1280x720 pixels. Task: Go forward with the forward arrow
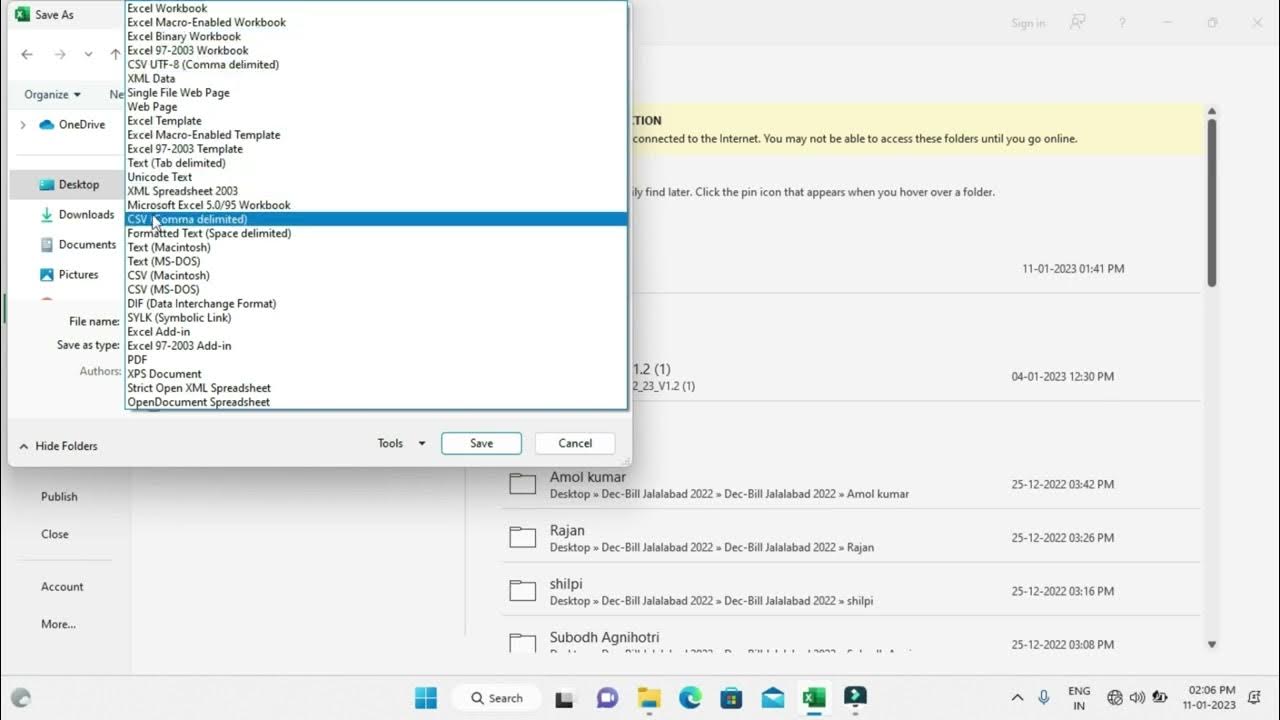tap(60, 54)
